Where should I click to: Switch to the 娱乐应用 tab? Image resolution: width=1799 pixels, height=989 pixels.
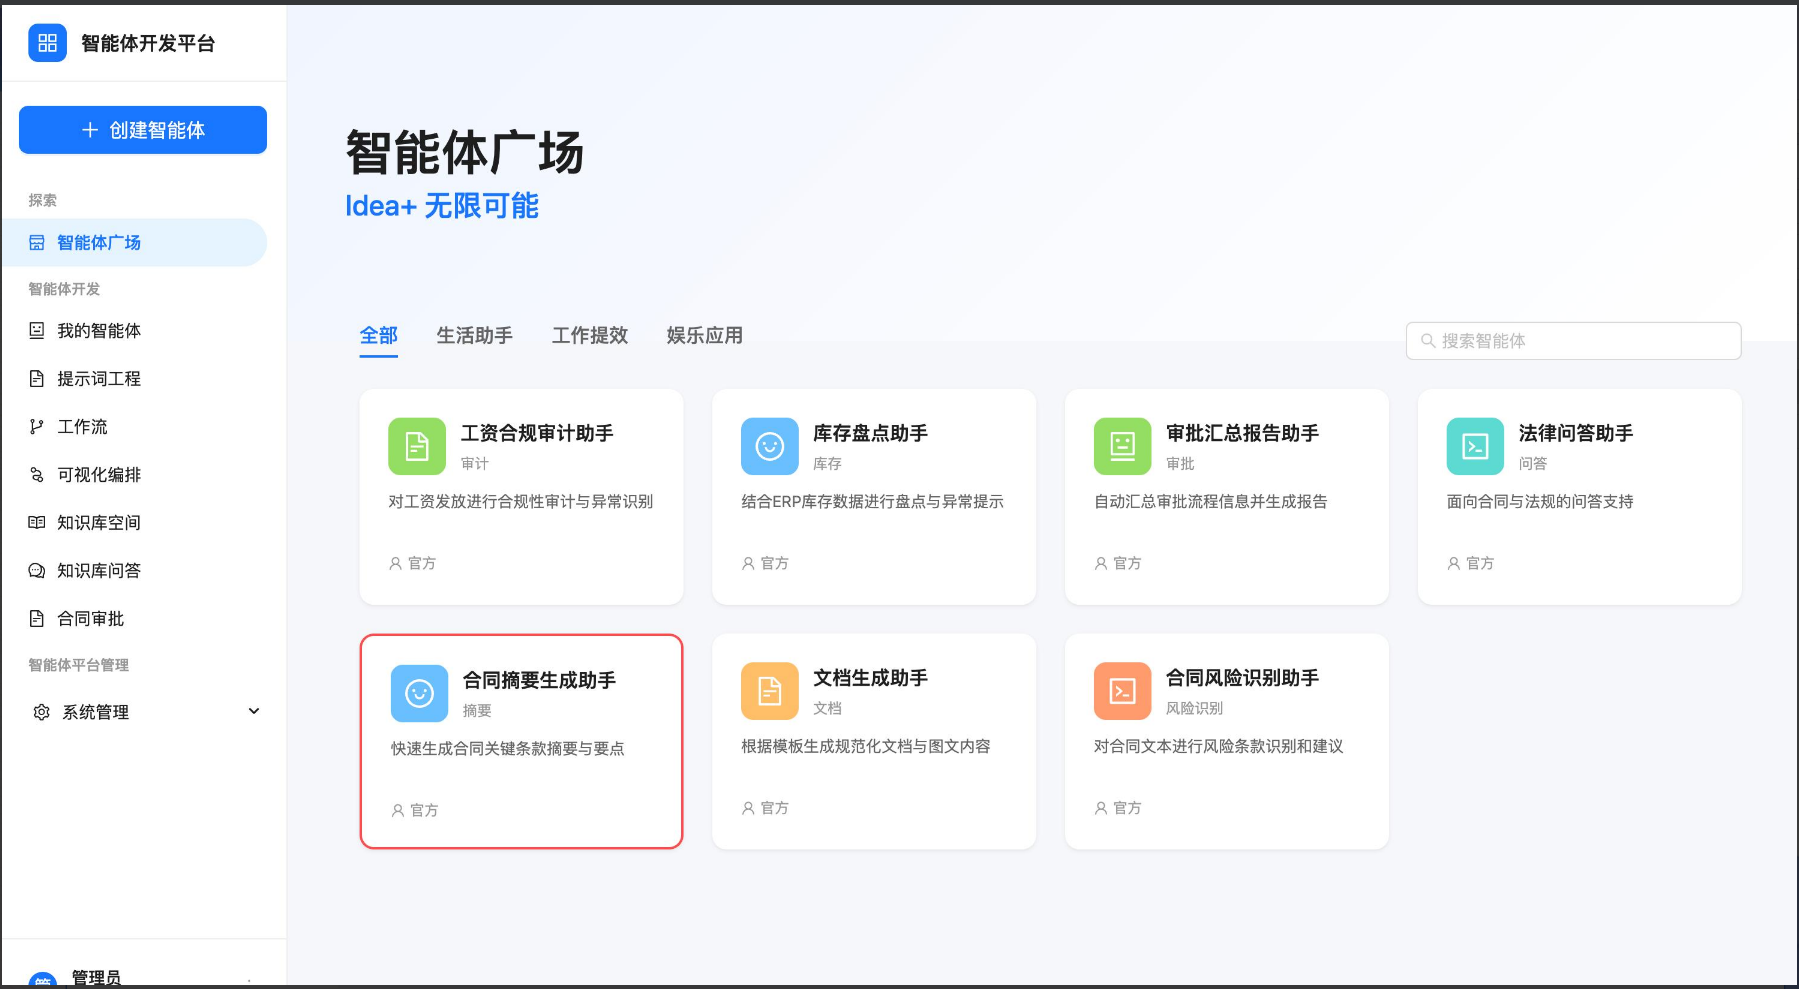(x=702, y=335)
